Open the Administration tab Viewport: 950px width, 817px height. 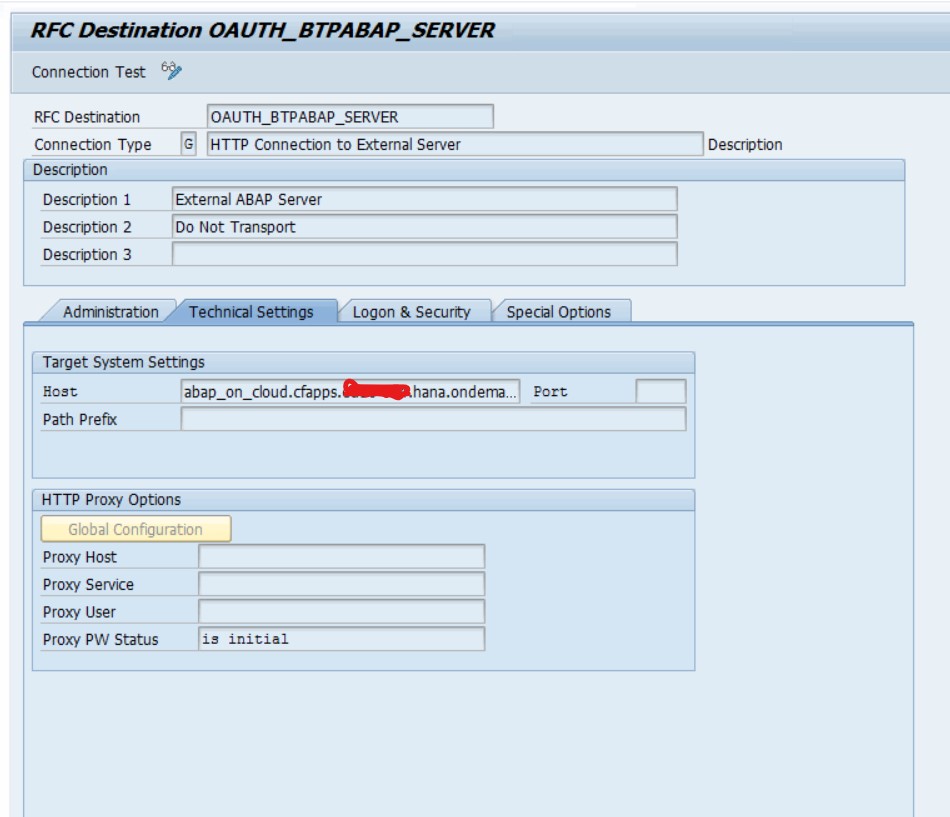tap(110, 312)
